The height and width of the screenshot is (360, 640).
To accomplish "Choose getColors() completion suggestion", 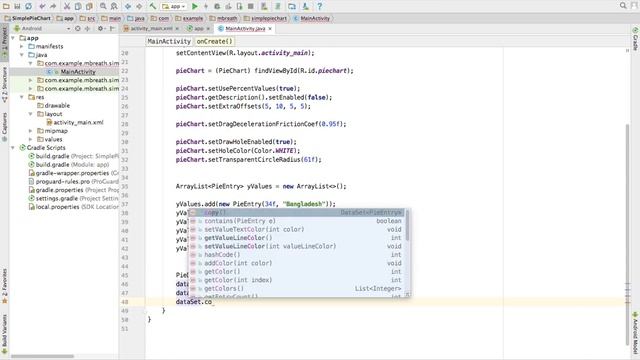I will pos(297,289).
